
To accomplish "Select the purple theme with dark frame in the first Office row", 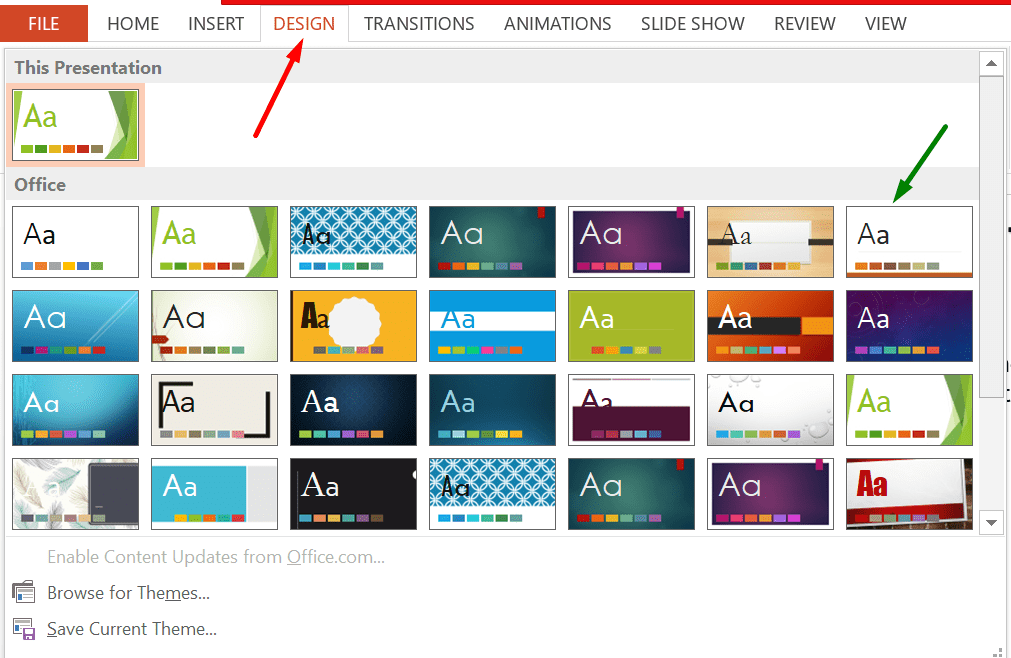I will click(x=631, y=242).
